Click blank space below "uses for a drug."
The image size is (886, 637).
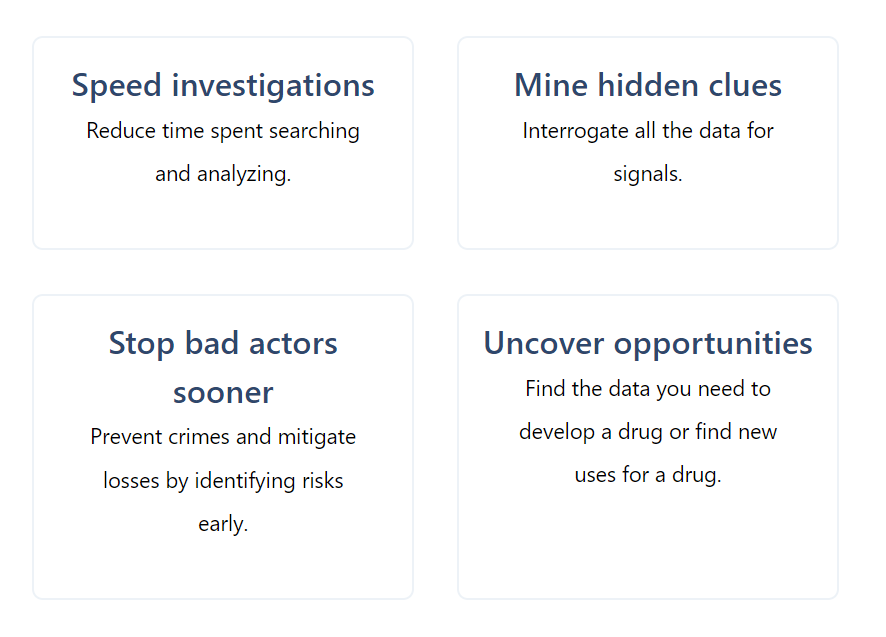click(x=648, y=540)
